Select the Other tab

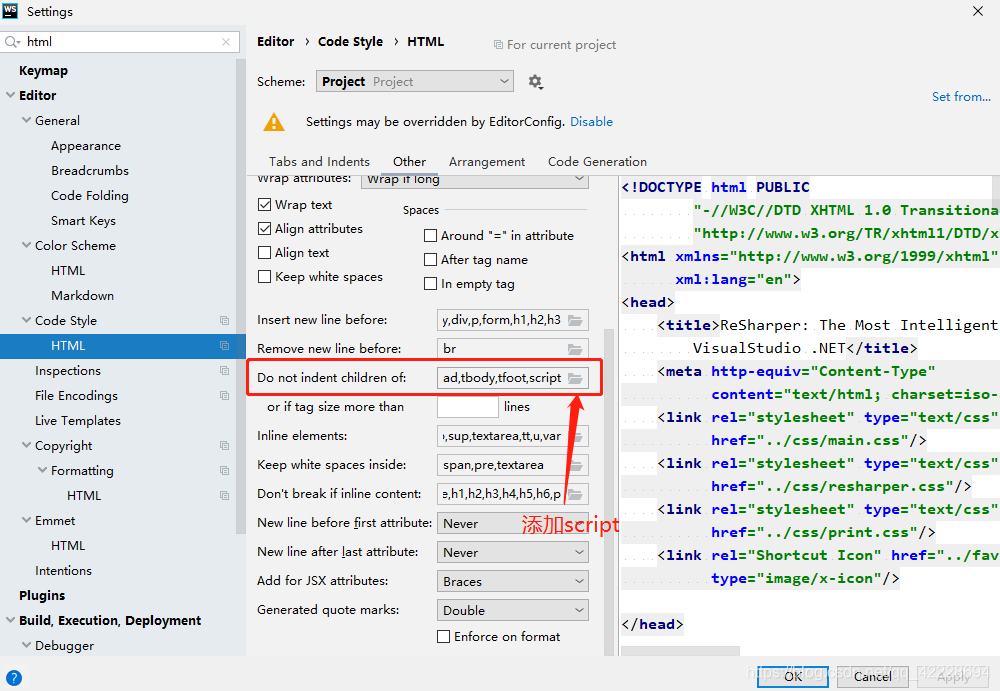pos(409,162)
